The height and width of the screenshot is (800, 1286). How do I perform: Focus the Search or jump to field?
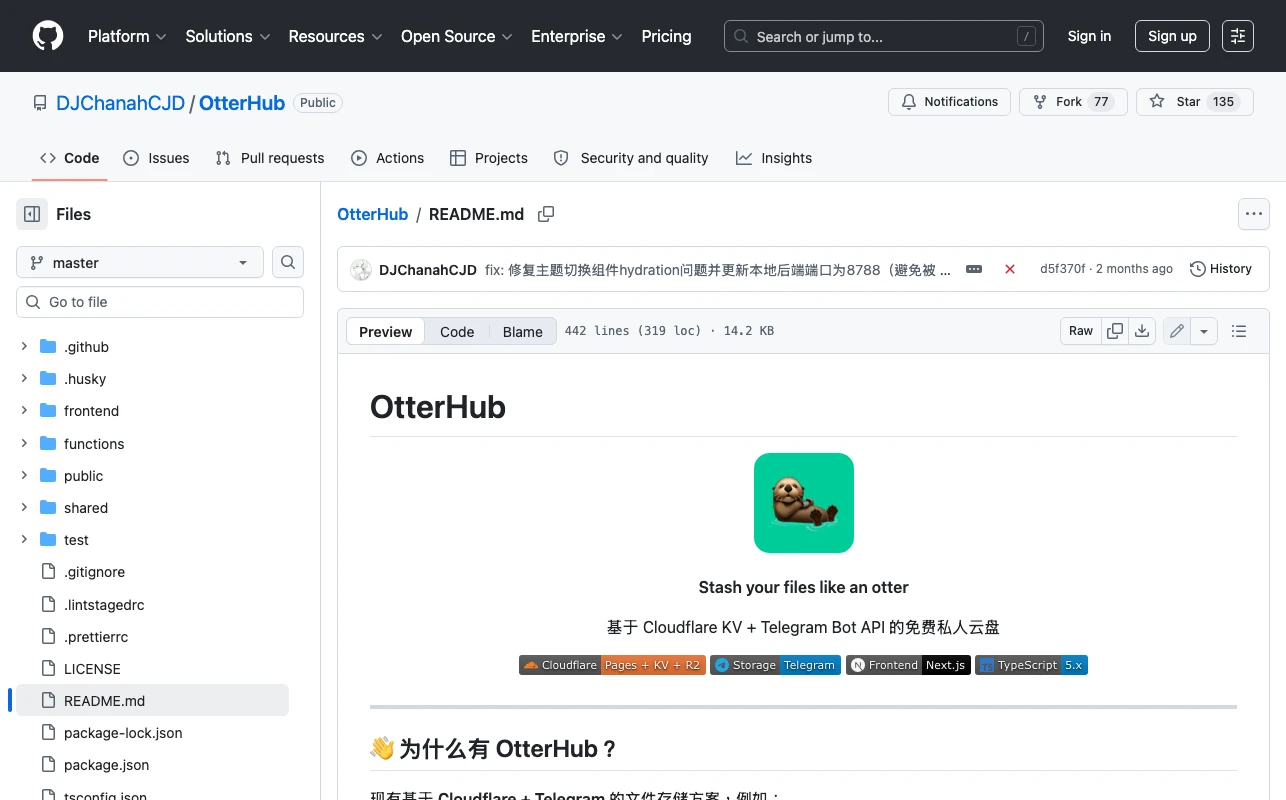pyautogui.click(x=884, y=36)
